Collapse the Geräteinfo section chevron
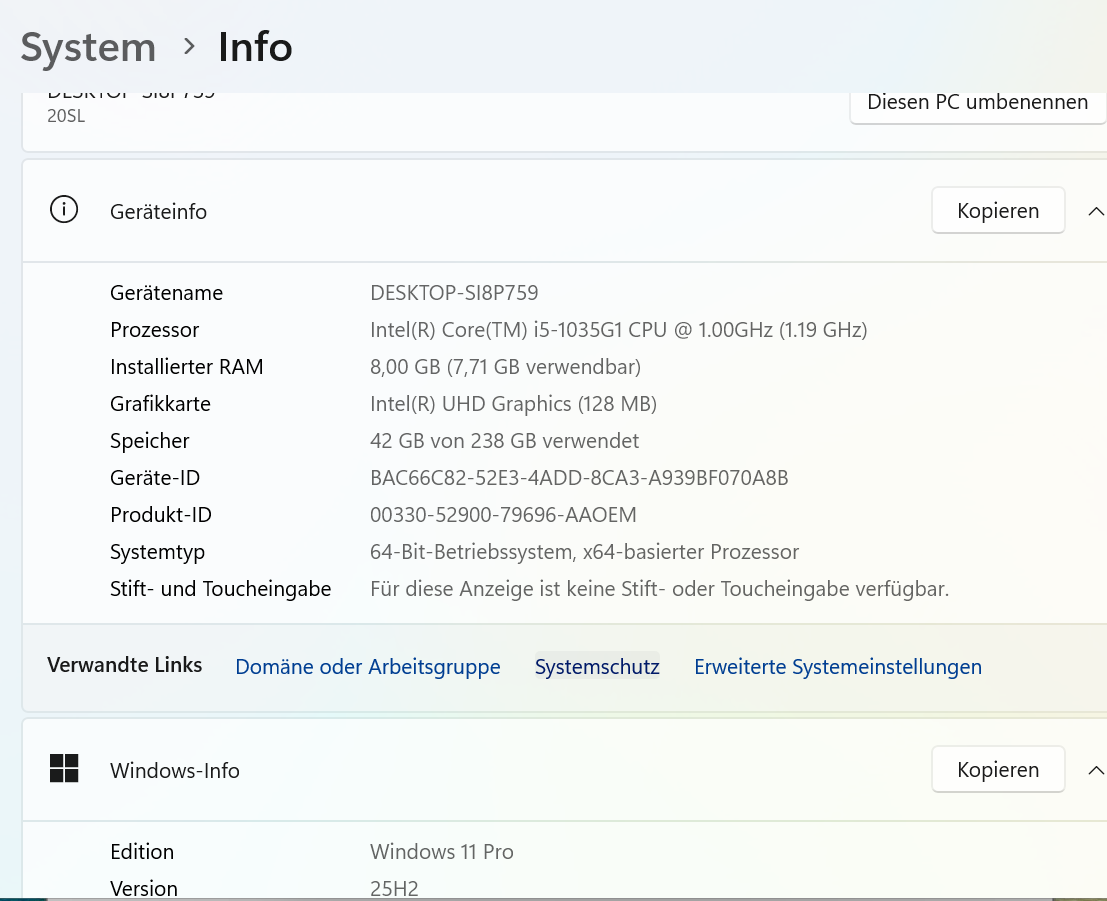The height and width of the screenshot is (901, 1107). tap(1095, 211)
